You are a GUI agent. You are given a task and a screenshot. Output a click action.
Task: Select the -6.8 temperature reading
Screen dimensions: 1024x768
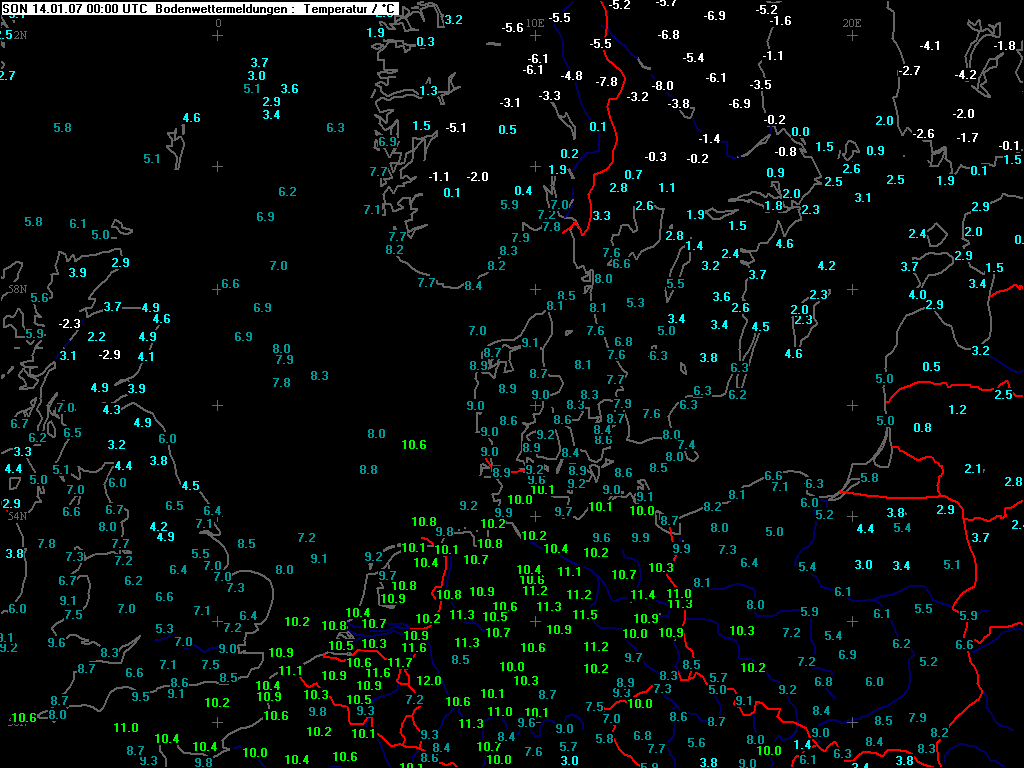[669, 35]
